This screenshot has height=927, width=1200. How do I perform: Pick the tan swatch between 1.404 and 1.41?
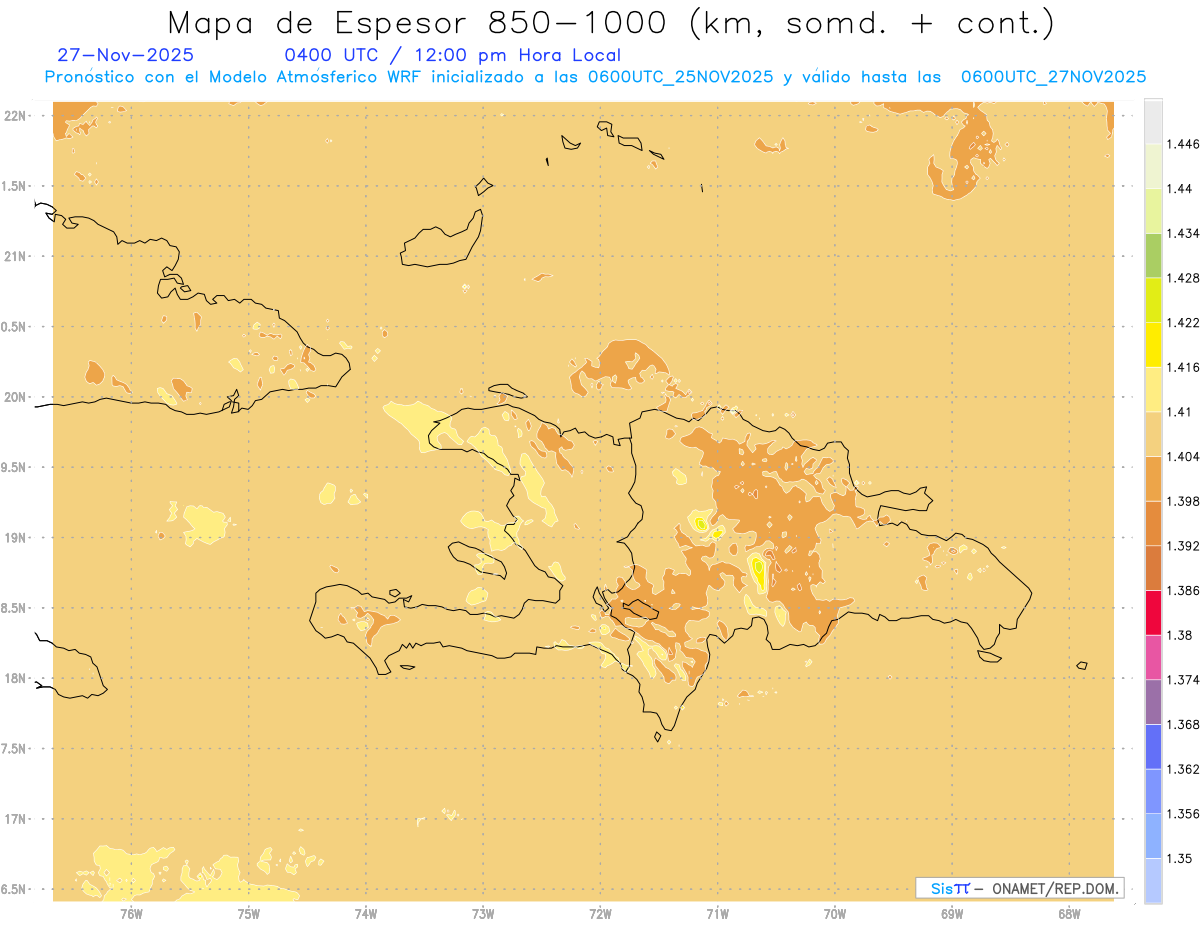(x=1153, y=434)
